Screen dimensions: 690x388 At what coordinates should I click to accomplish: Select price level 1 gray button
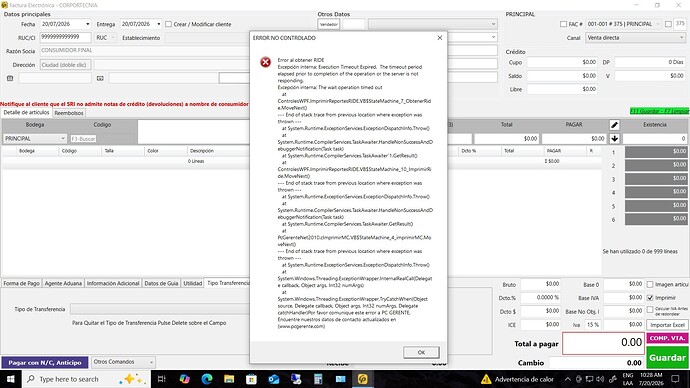656,152
